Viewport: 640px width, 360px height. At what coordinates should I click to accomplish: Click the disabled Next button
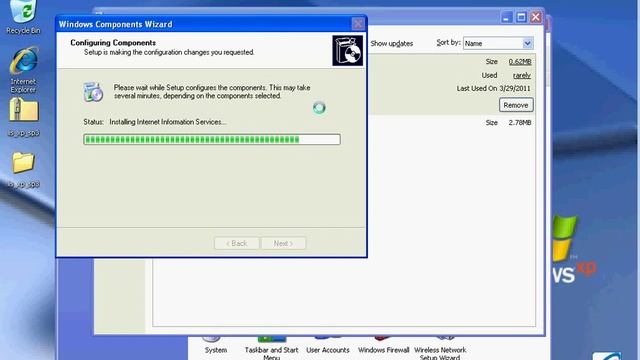tap(283, 243)
